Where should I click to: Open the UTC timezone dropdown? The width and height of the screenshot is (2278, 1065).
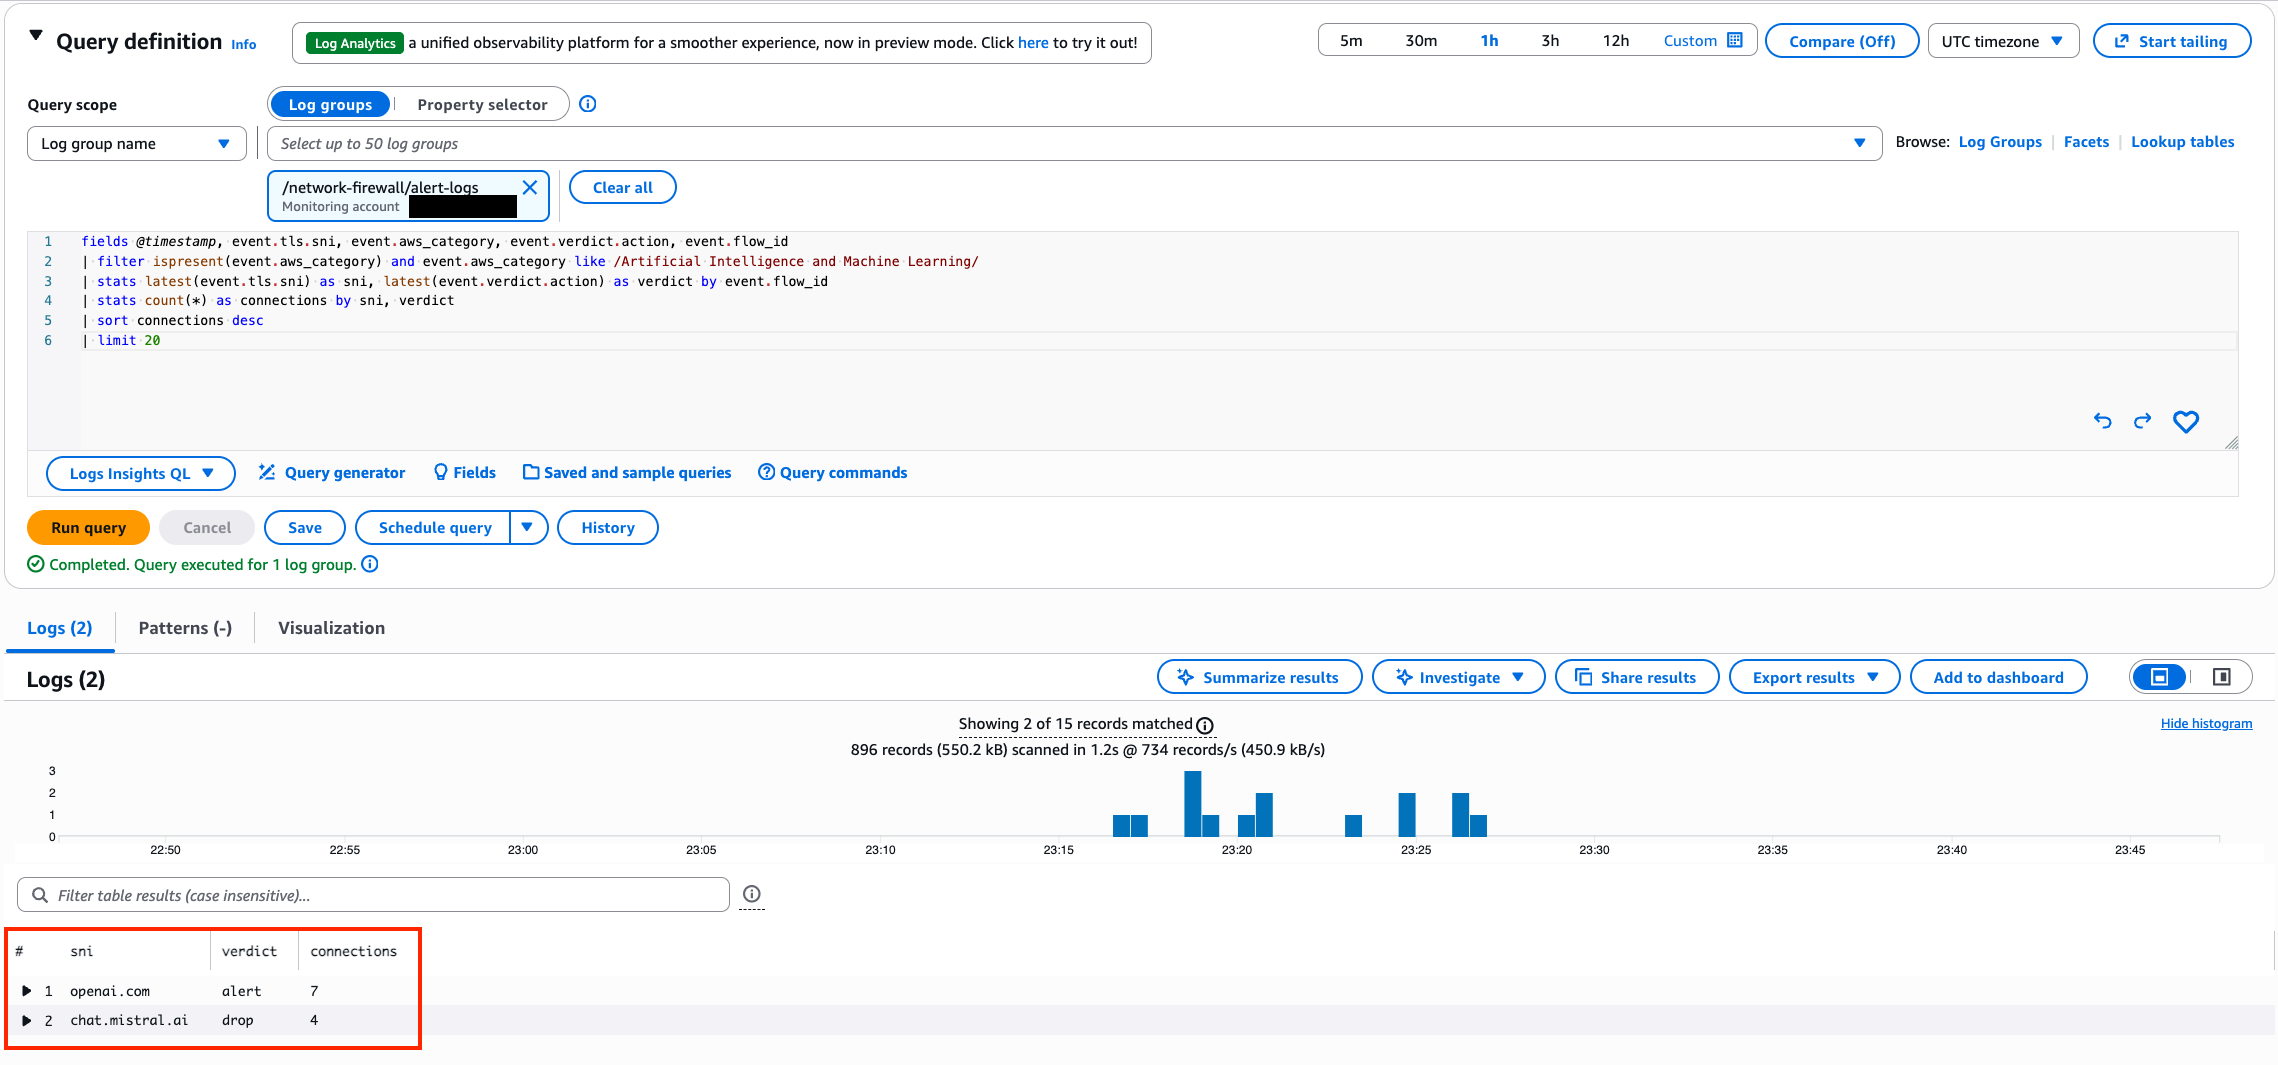[2003, 41]
